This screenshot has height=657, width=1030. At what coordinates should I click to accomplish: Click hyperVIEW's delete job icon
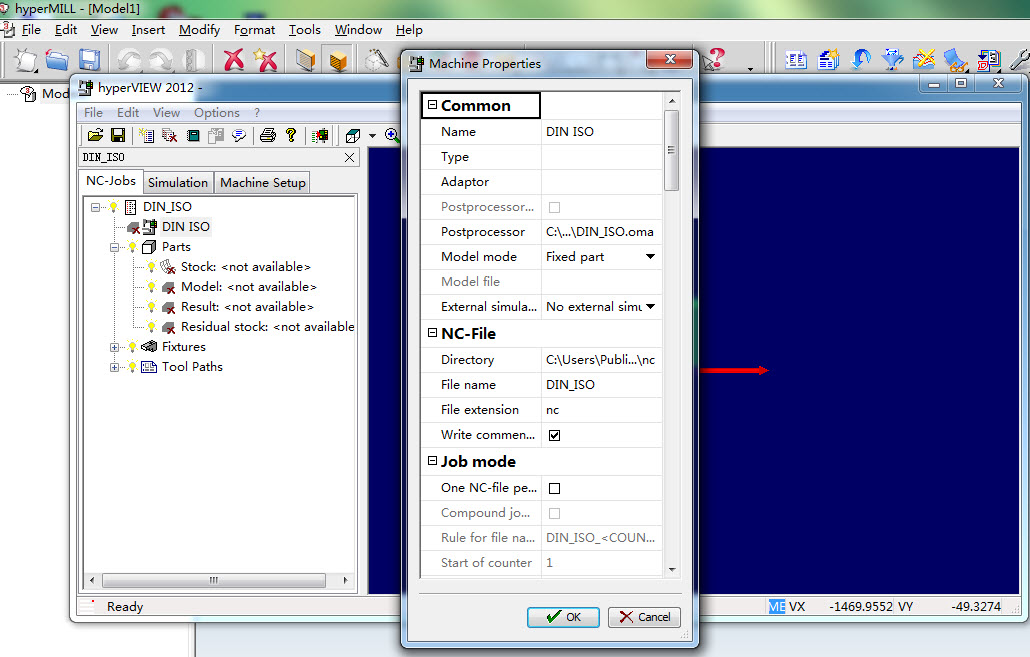point(169,135)
